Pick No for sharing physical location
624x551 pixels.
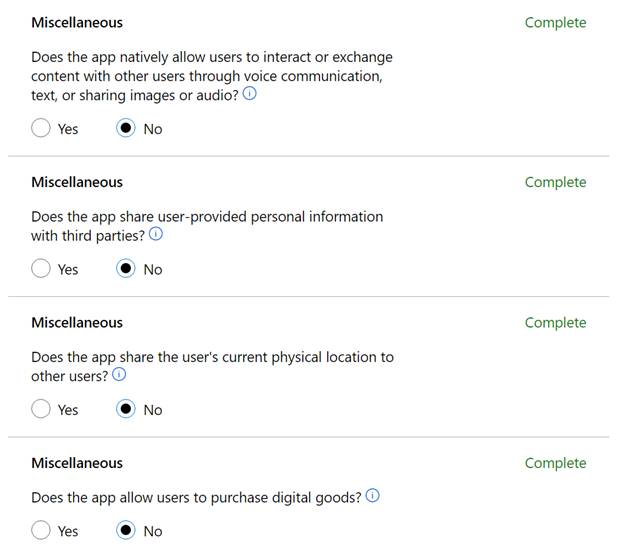tap(126, 409)
